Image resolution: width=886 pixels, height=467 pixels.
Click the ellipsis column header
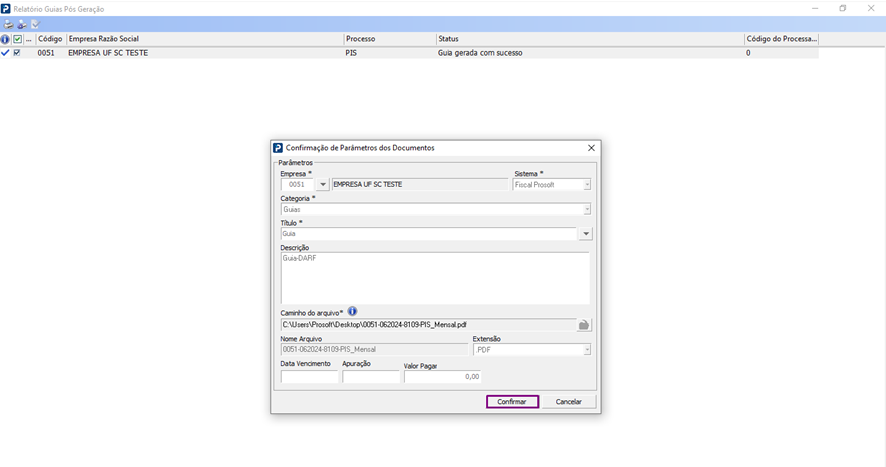pos(29,39)
